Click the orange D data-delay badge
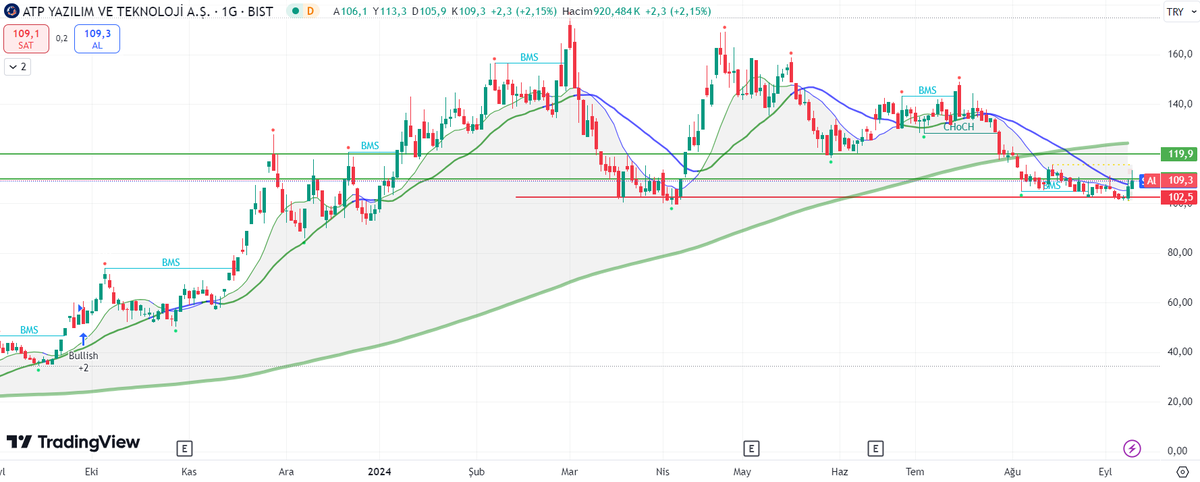Image resolution: width=1200 pixels, height=482 pixels. point(310,11)
